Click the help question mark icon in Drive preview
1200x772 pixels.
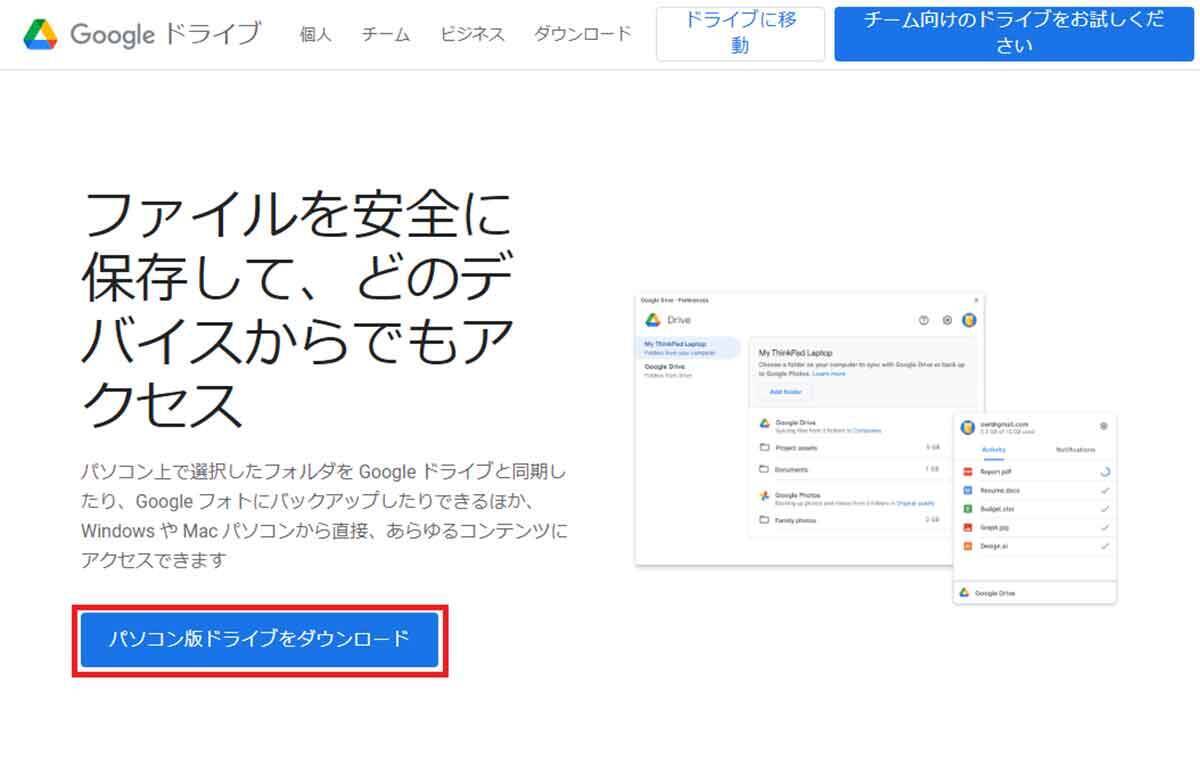923,320
